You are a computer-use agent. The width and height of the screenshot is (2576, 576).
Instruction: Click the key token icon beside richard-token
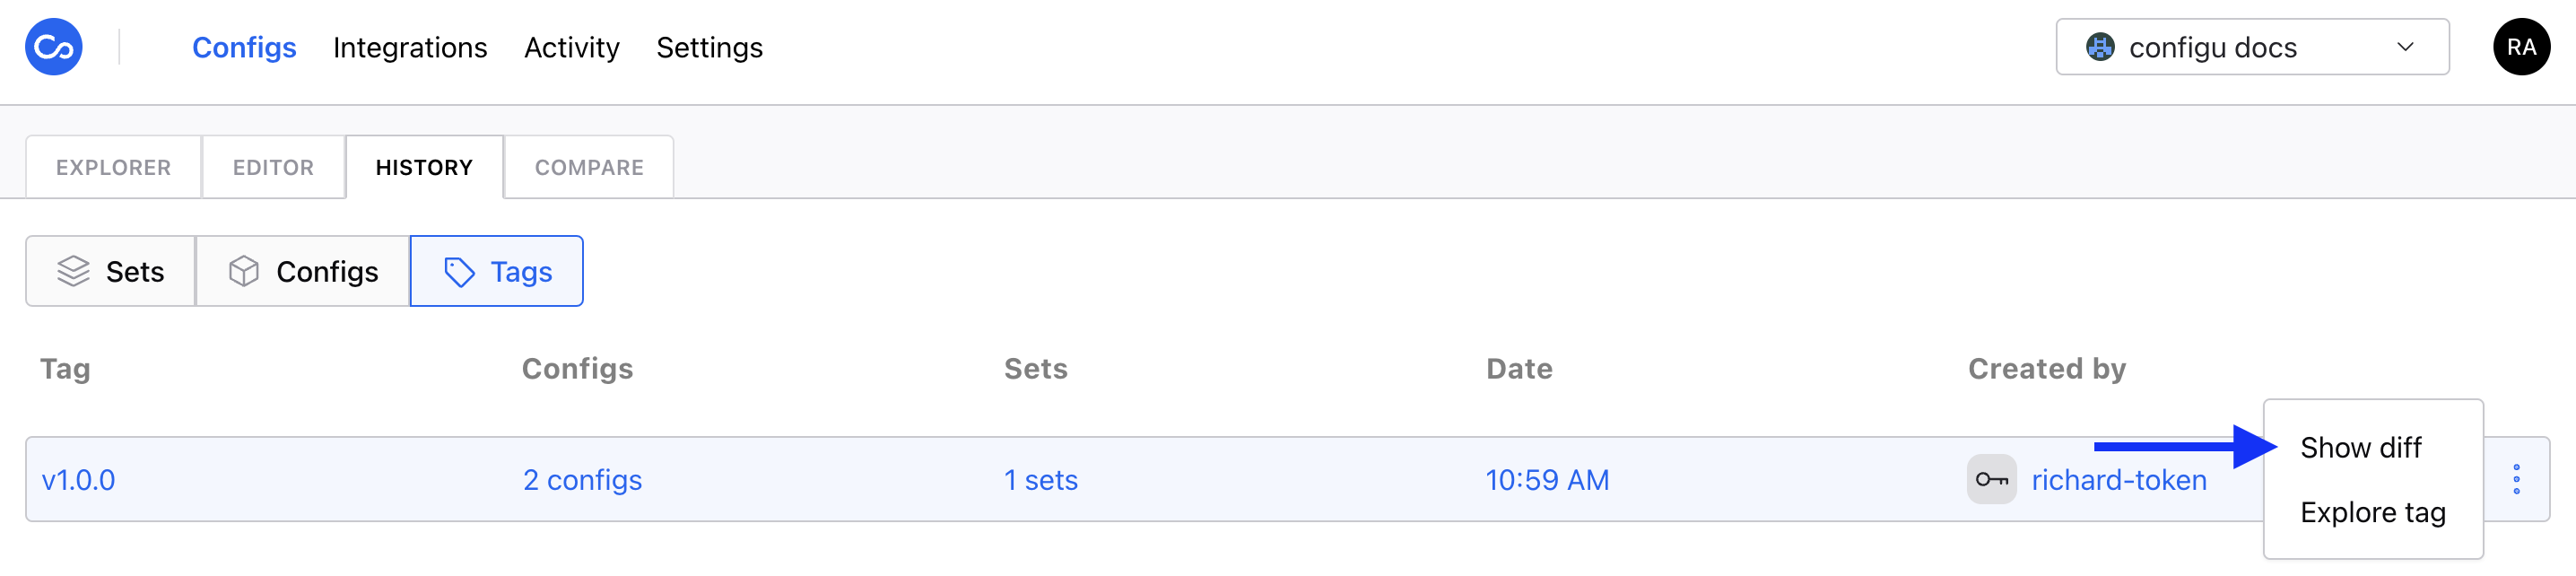pos(1991,480)
